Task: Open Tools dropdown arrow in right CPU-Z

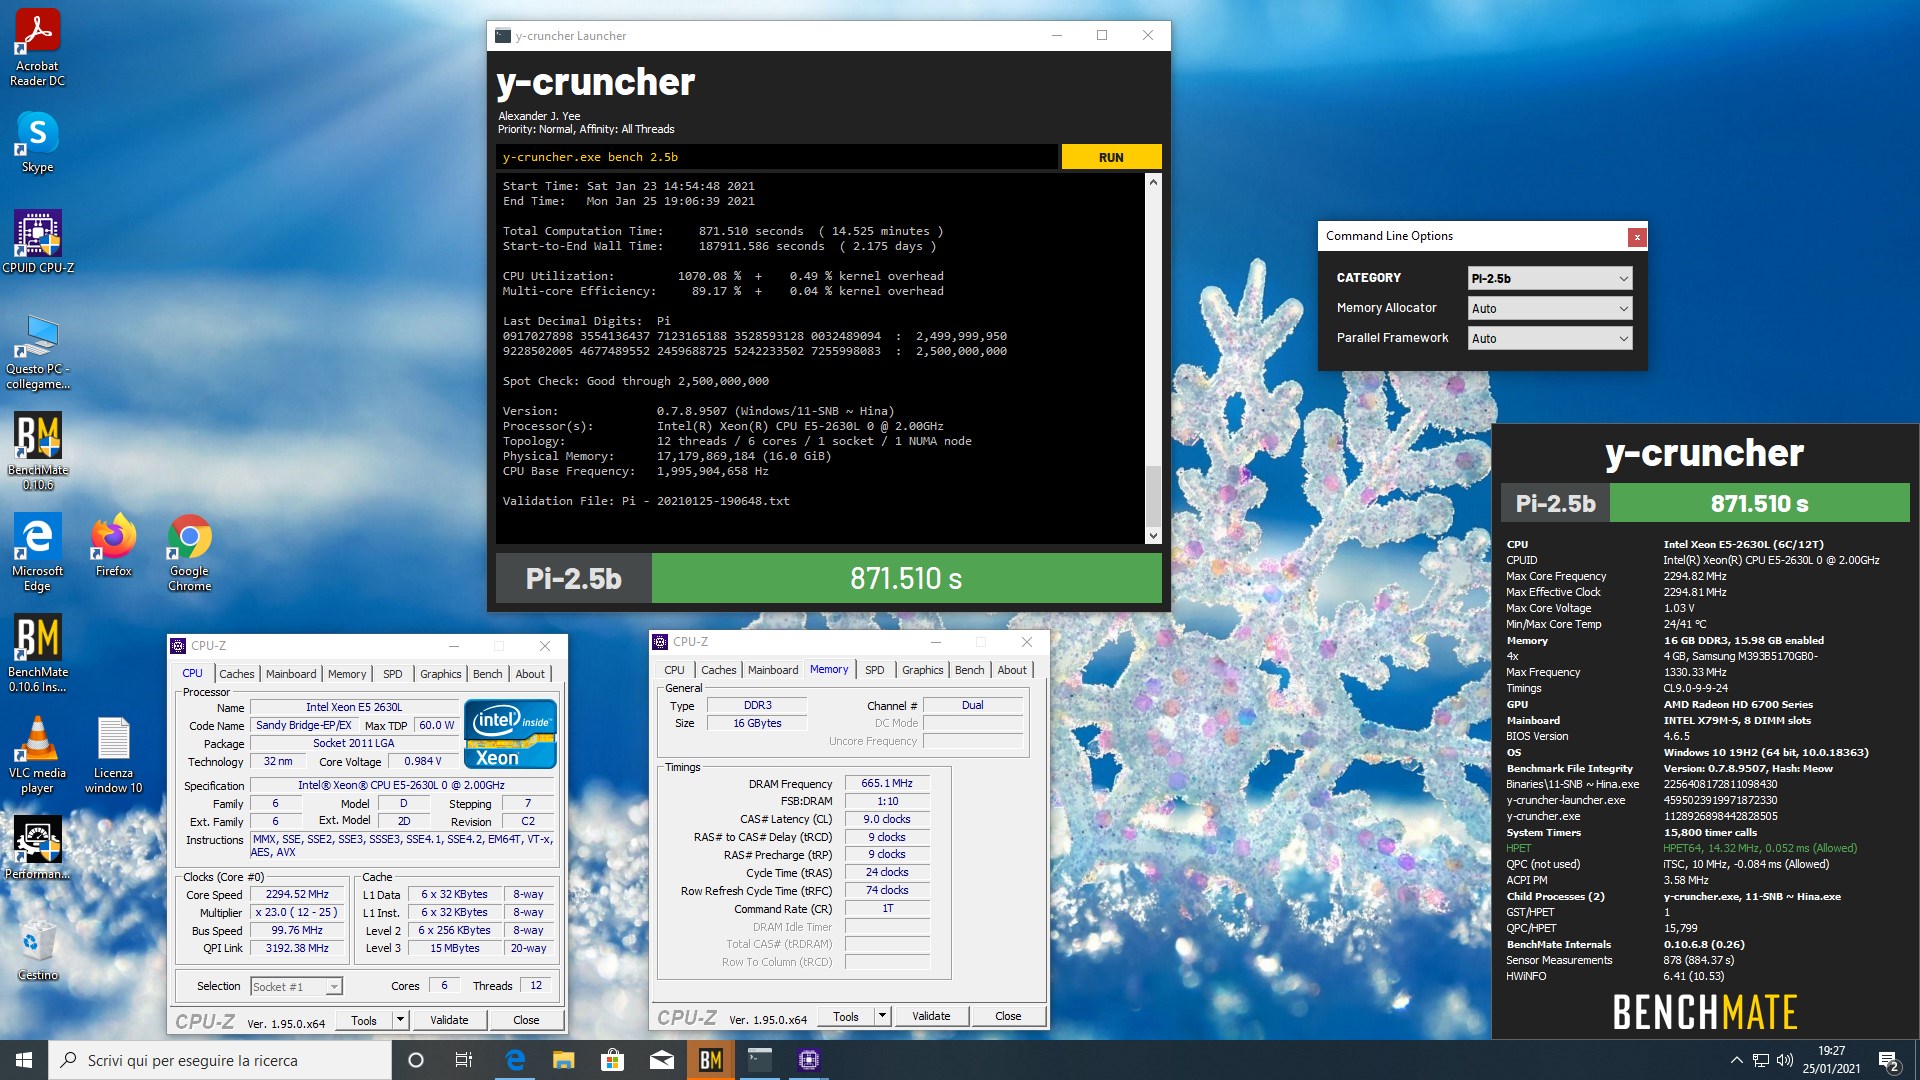Action: (882, 1016)
